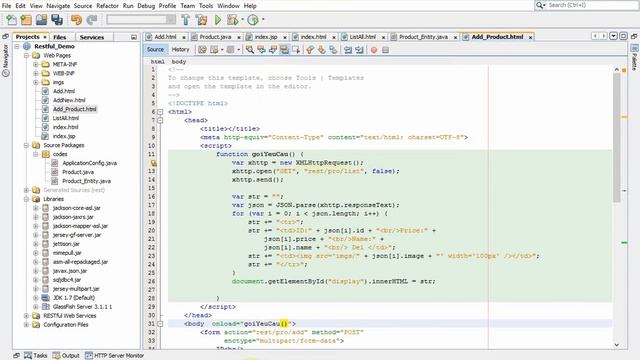Click Find Previous Occurrence editor icon

point(261,50)
